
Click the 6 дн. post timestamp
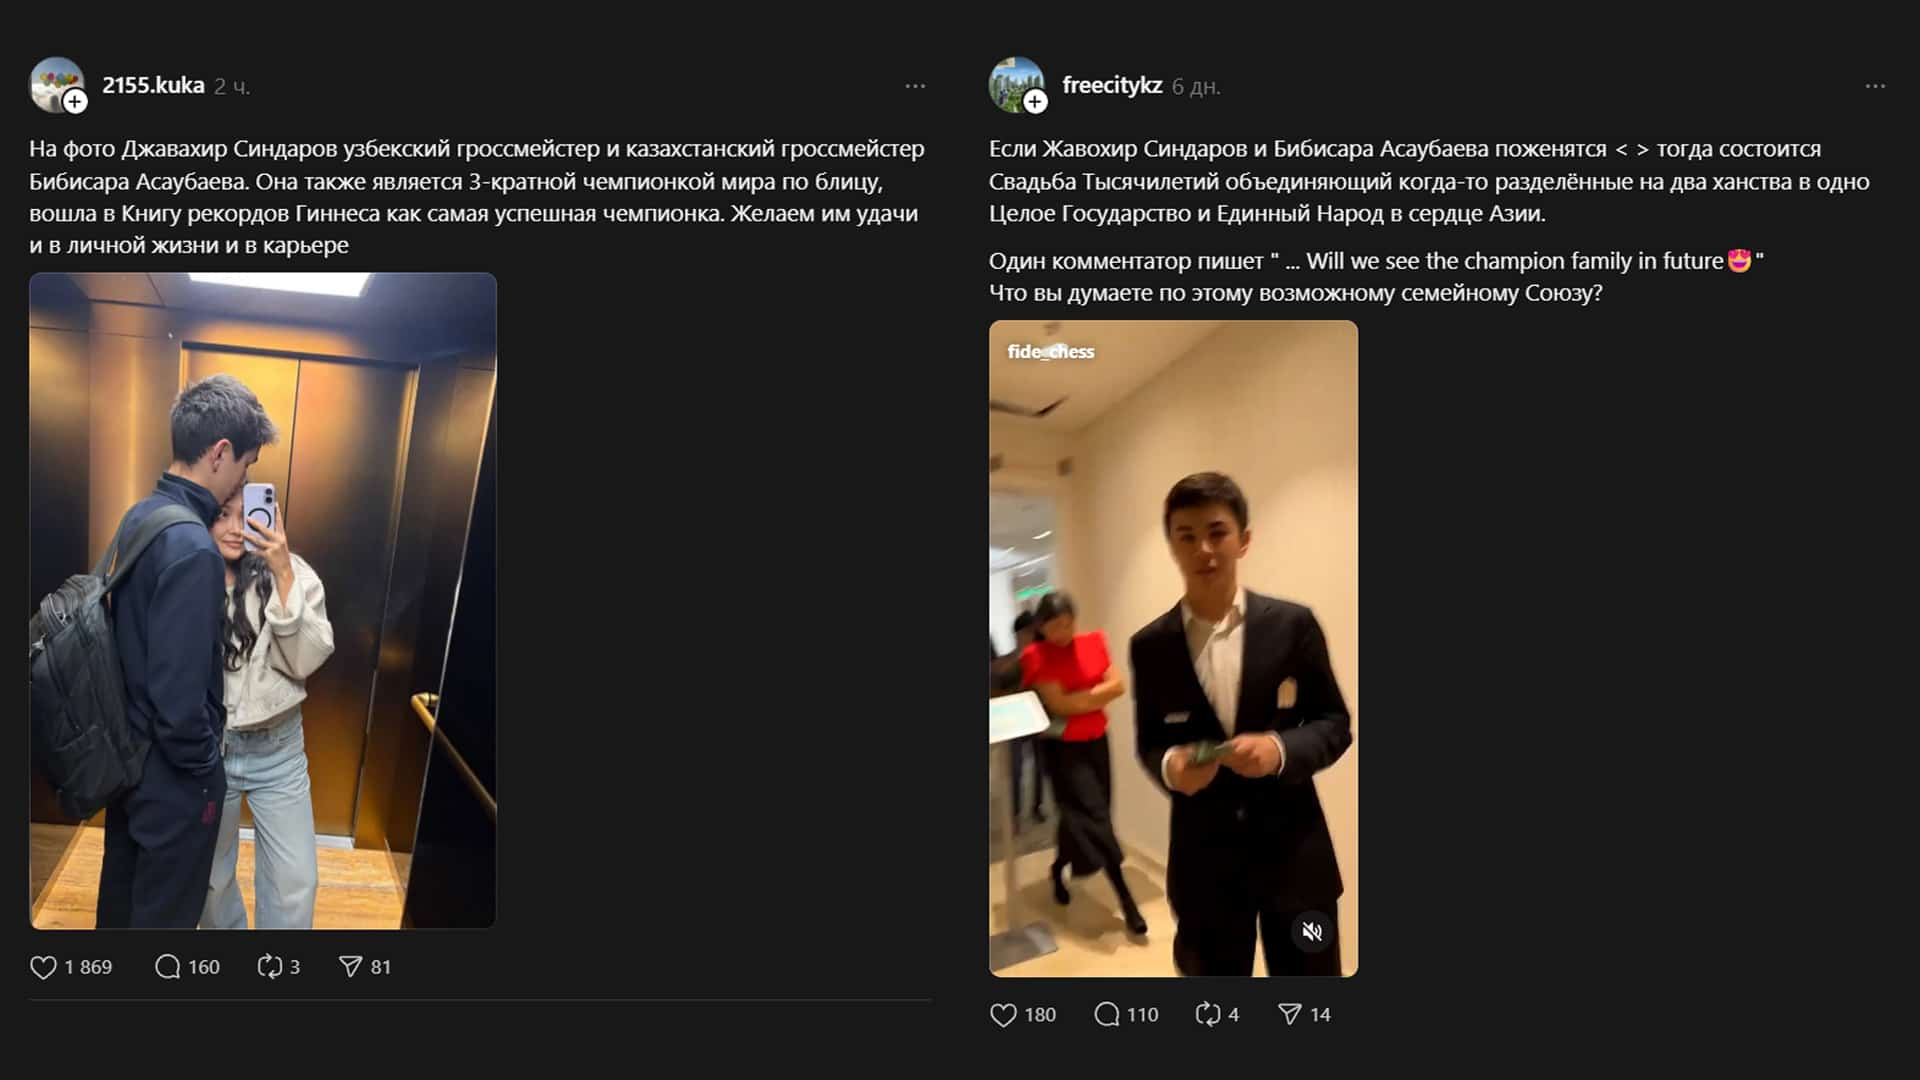tap(1196, 87)
